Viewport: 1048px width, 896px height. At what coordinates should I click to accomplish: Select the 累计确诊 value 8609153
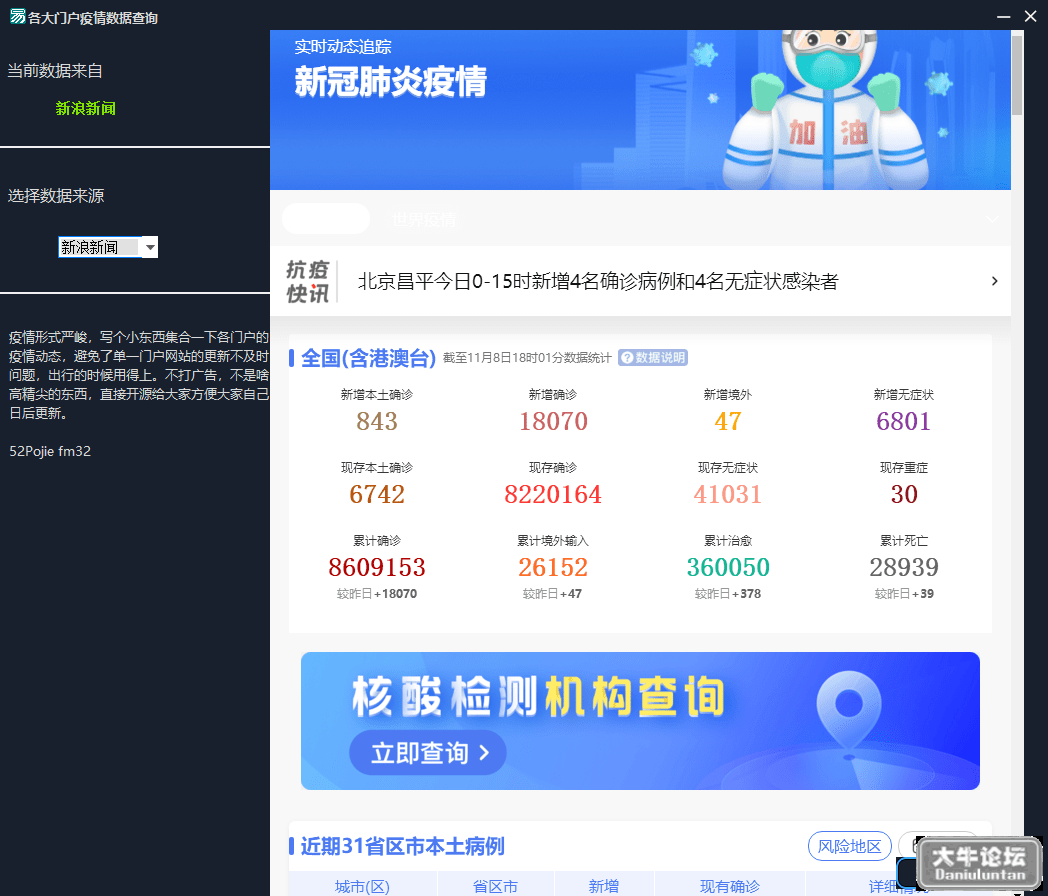(x=377, y=567)
